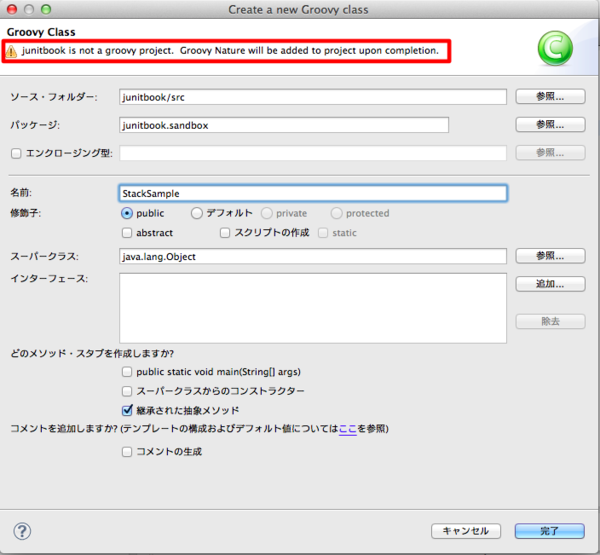Click the warning message about Groovy Nature

click(x=230, y=51)
